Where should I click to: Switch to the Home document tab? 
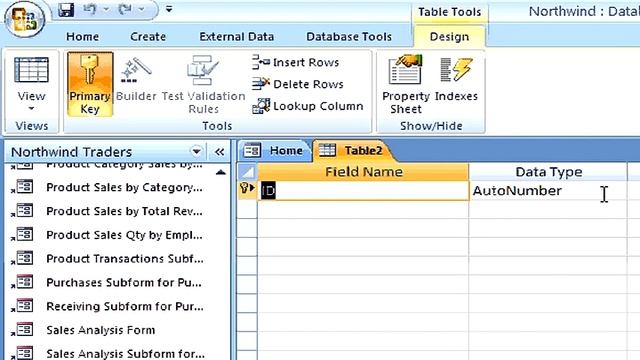point(274,151)
